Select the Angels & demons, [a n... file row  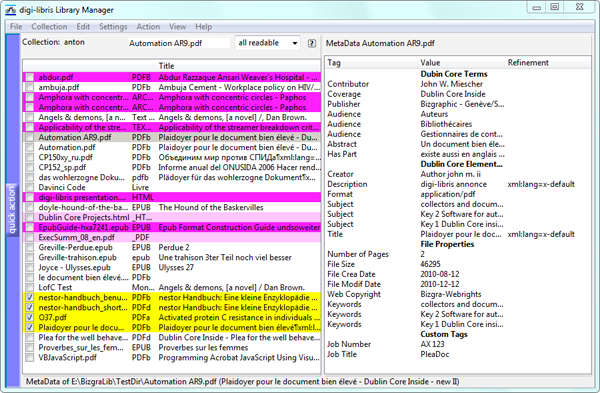pyautogui.click(x=171, y=117)
